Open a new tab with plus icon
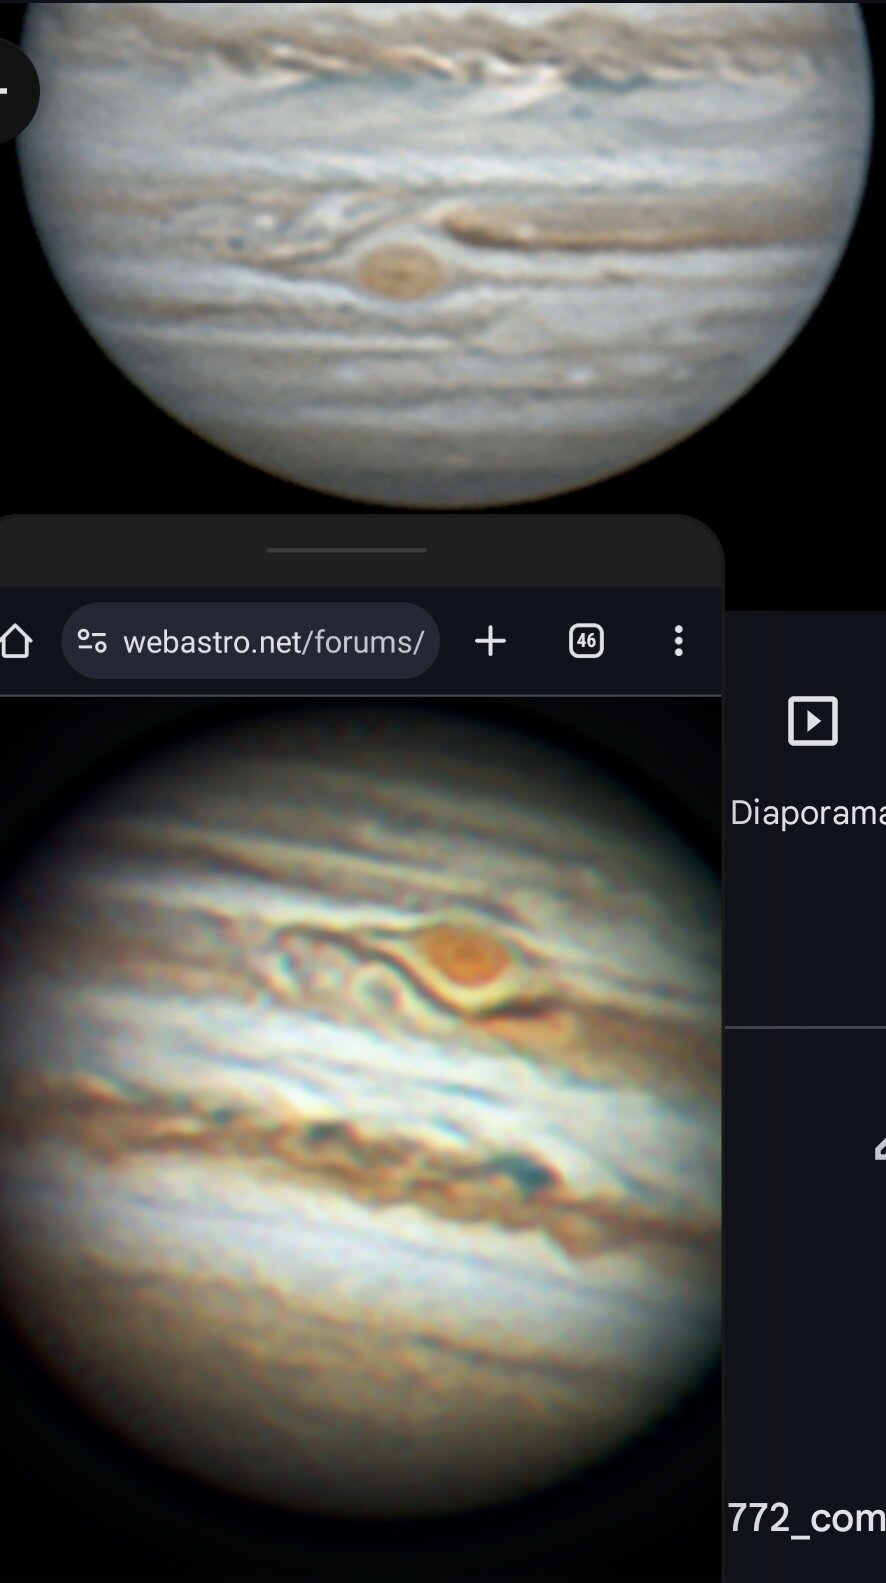 pos(490,641)
